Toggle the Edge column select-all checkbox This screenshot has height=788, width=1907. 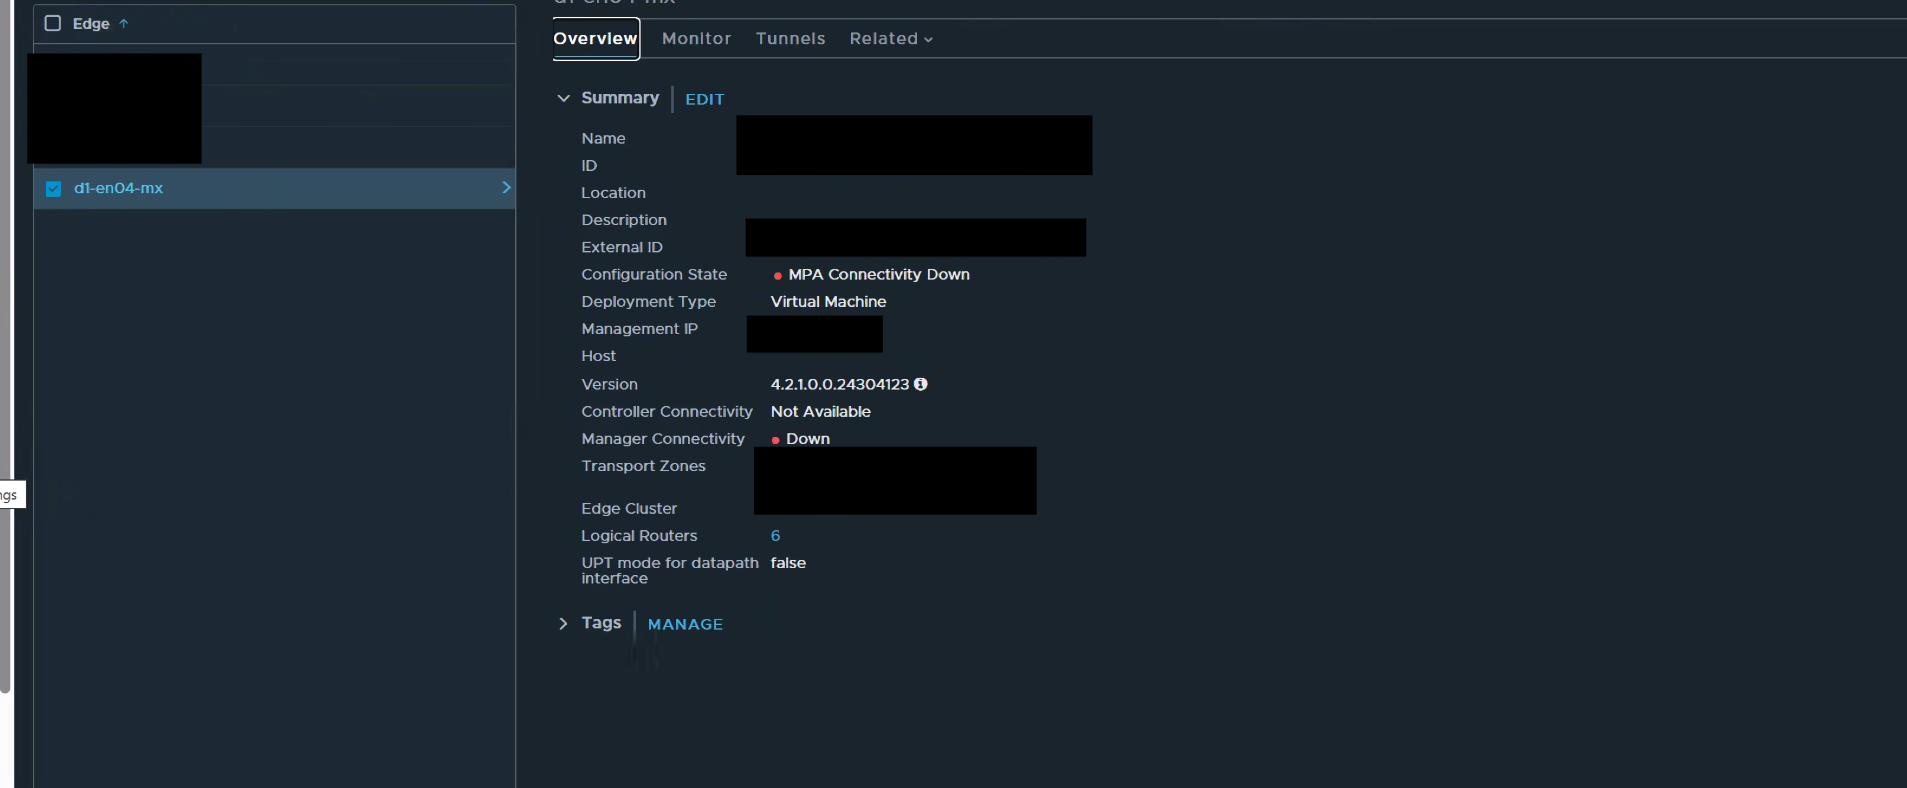pos(53,24)
